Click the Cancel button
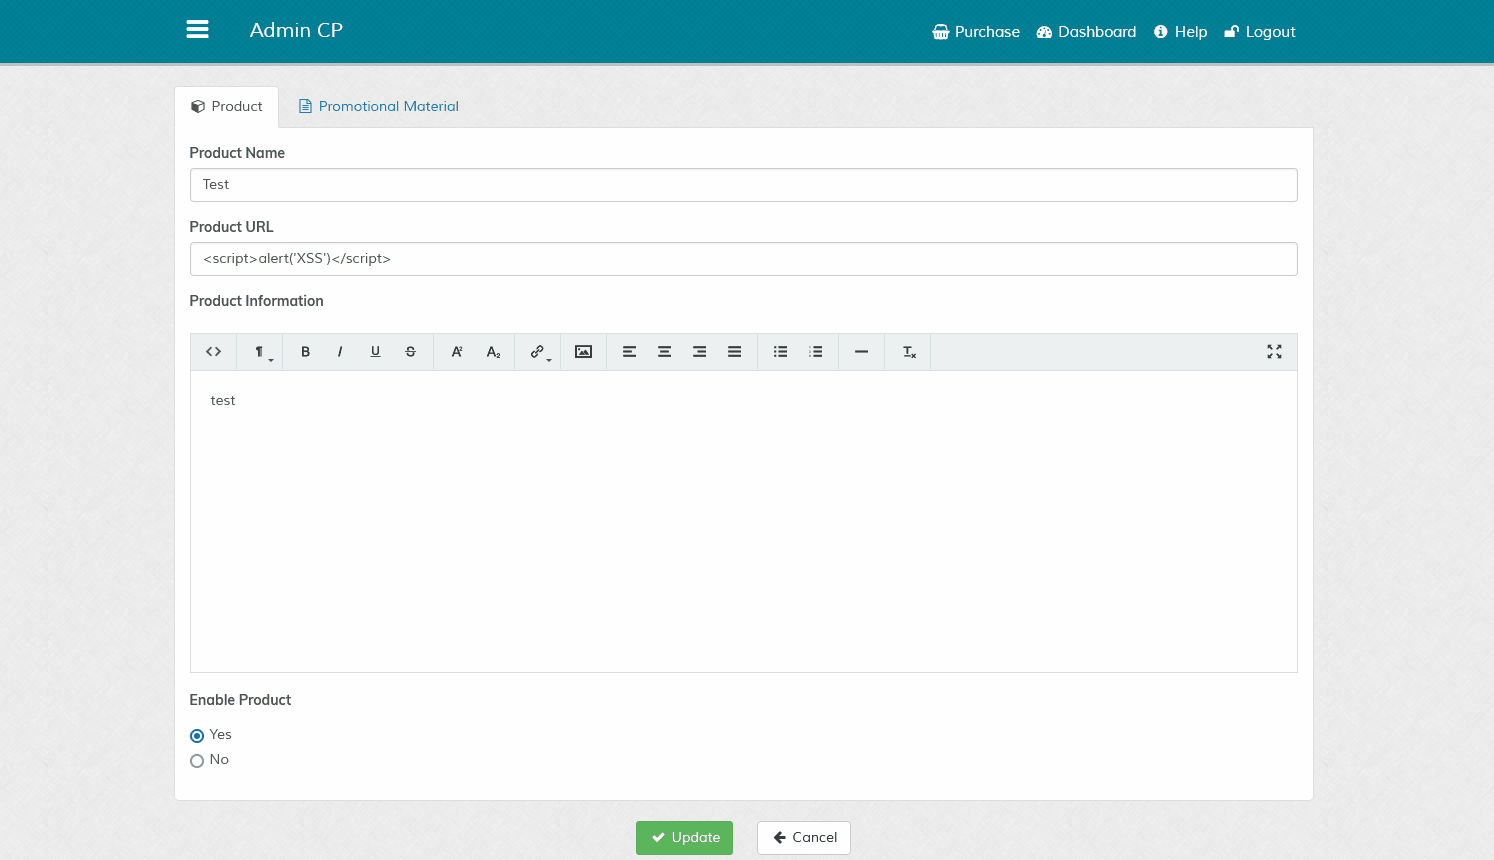 pyautogui.click(x=804, y=838)
